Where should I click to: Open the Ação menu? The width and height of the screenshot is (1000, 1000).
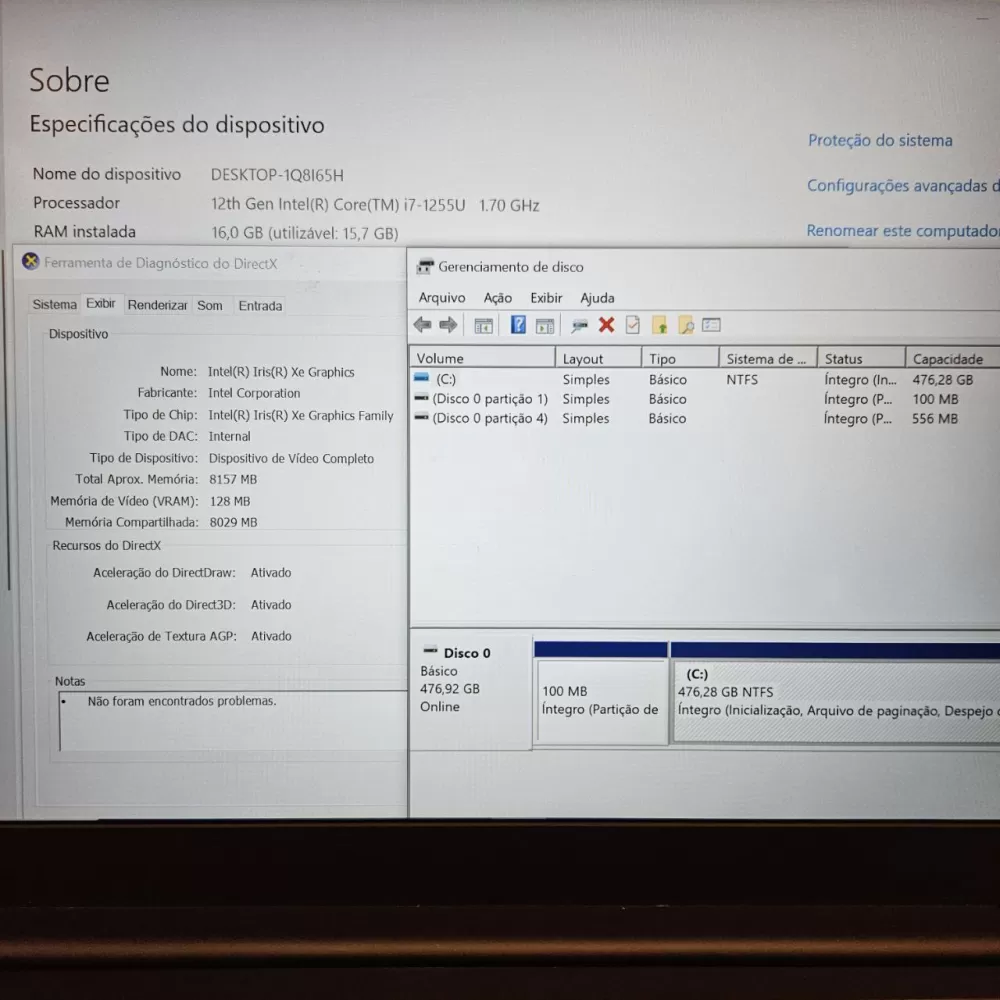coord(497,298)
